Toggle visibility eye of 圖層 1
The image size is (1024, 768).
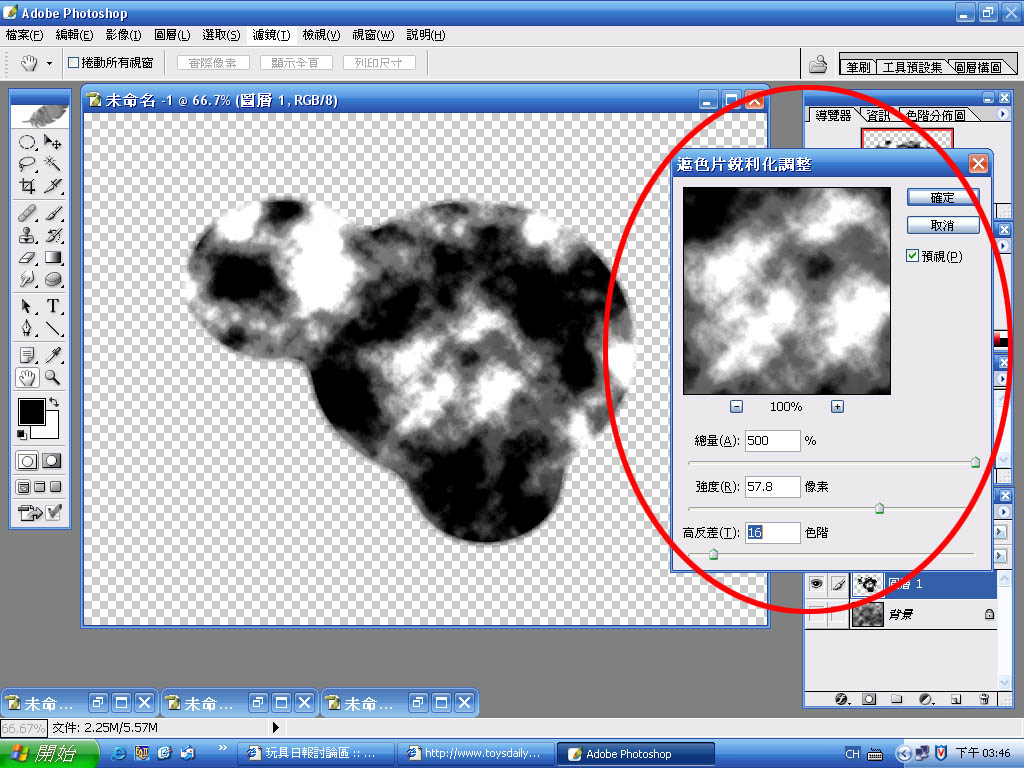click(x=816, y=584)
